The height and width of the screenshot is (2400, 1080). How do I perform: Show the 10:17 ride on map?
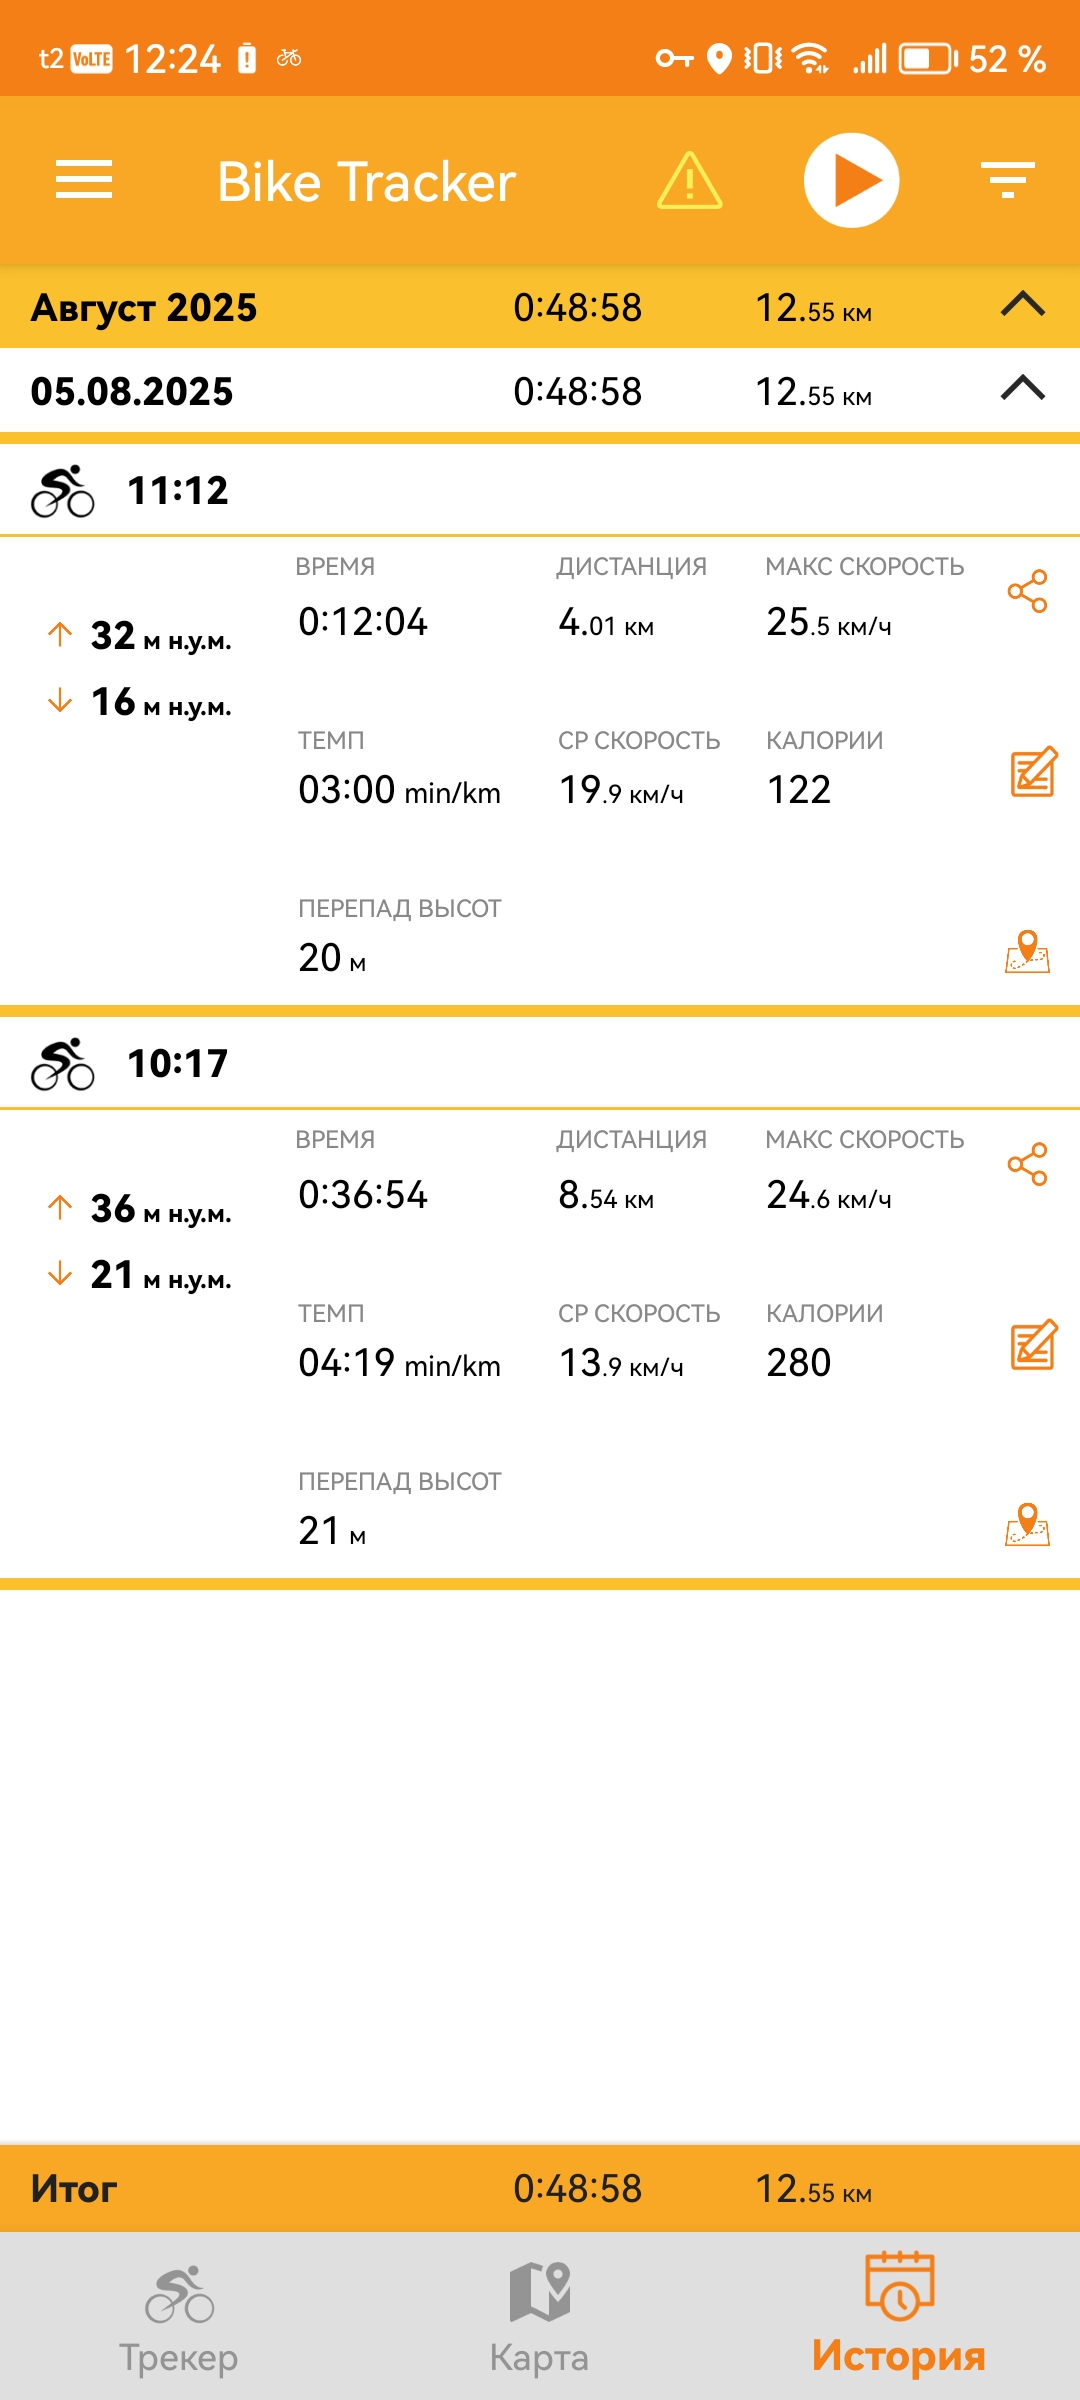click(1027, 1524)
